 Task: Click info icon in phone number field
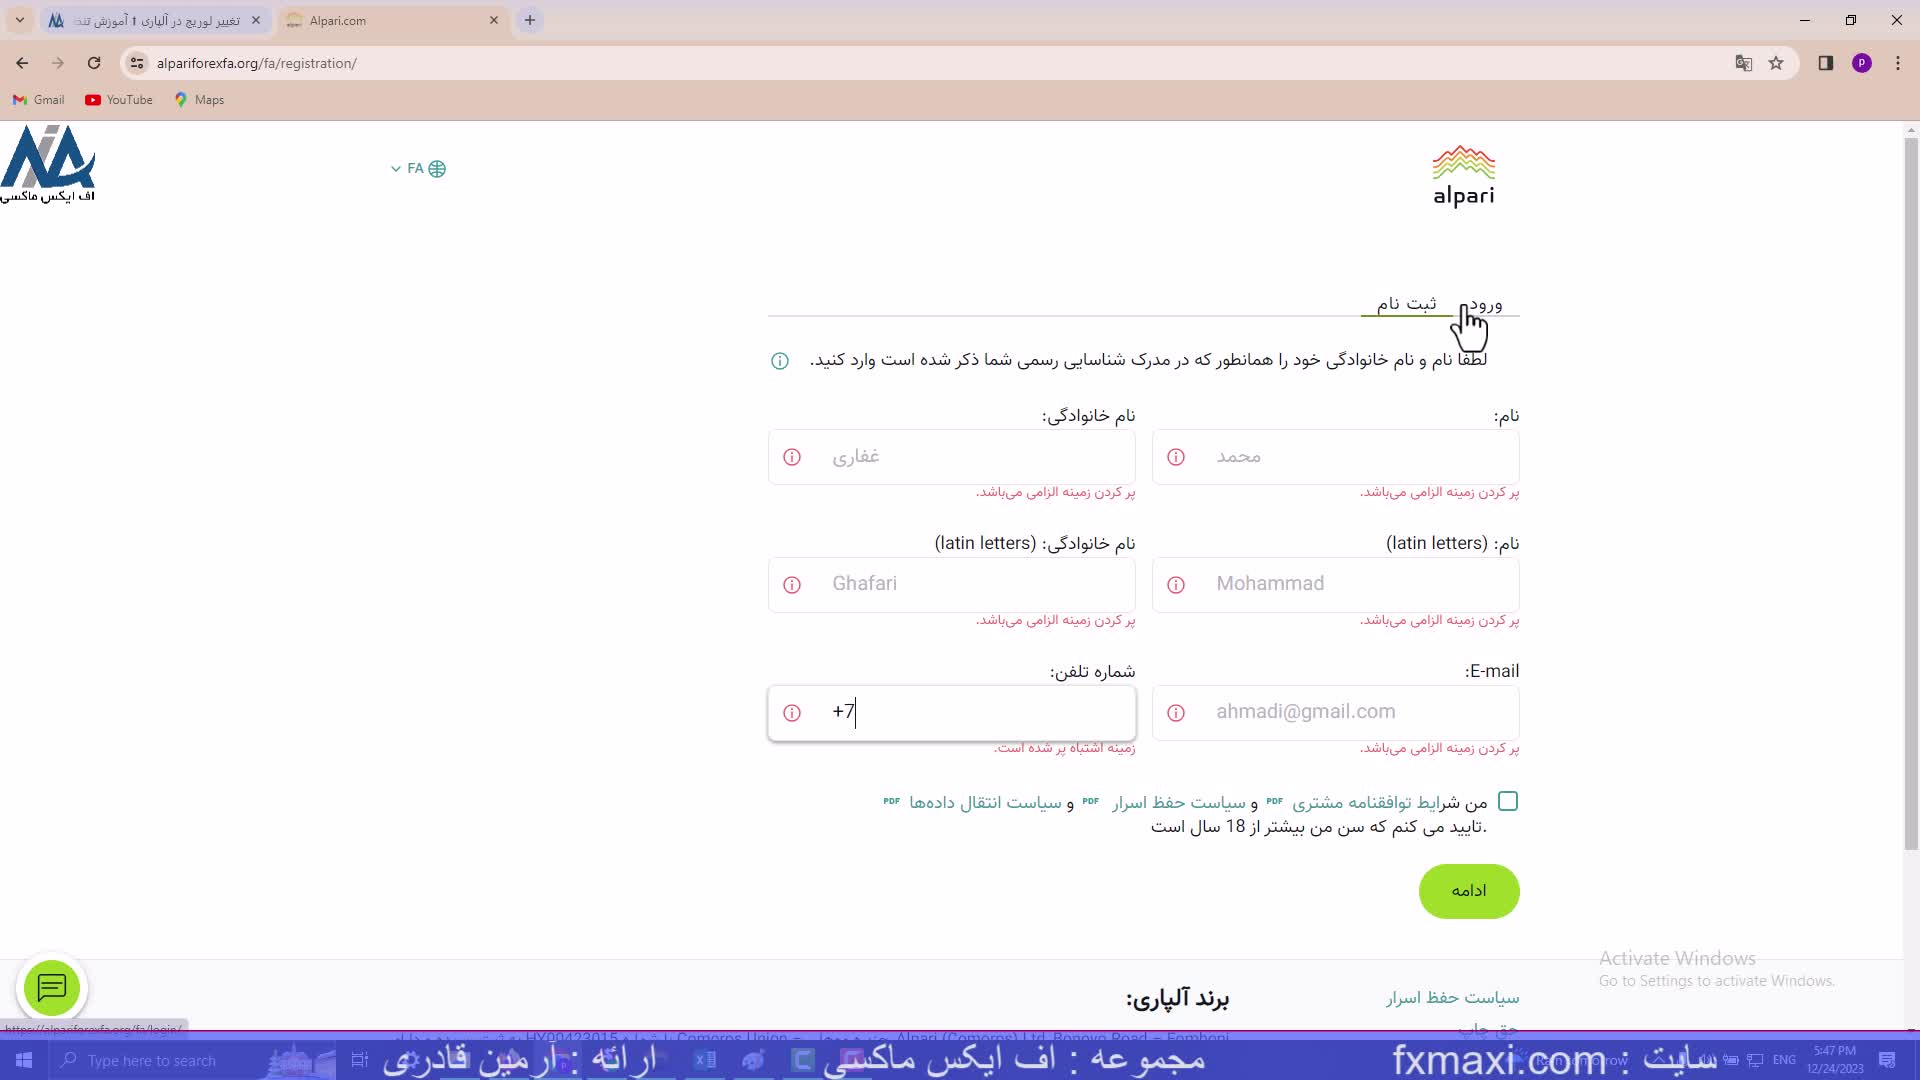pos(792,713)
